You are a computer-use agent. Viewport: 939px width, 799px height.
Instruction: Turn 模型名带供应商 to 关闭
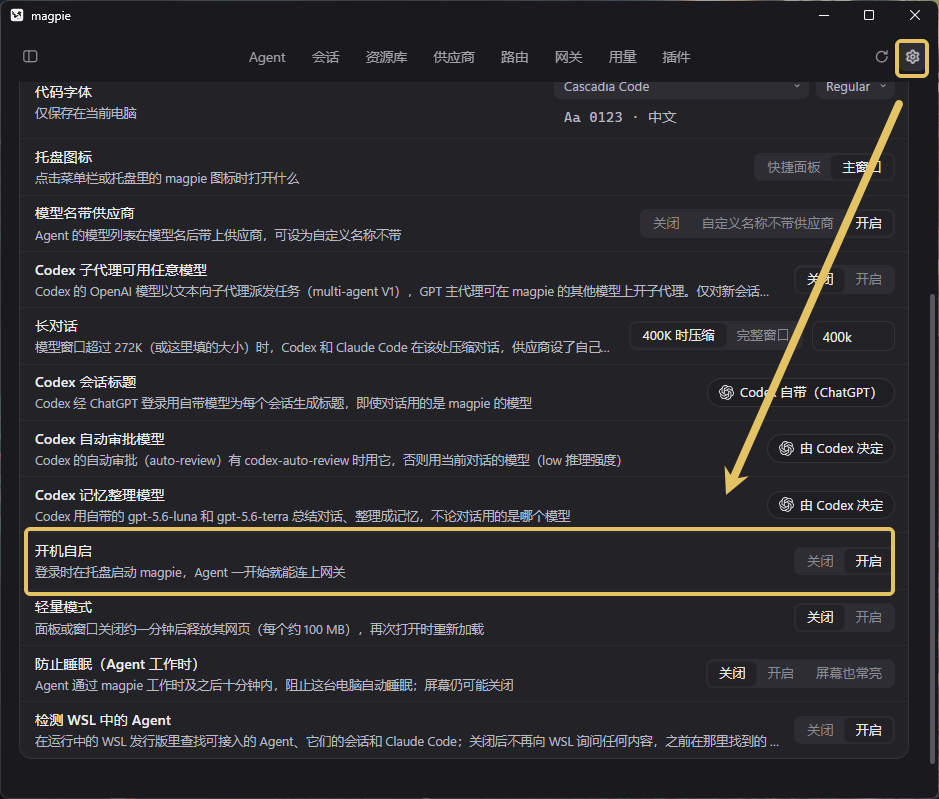pos(666,223)
